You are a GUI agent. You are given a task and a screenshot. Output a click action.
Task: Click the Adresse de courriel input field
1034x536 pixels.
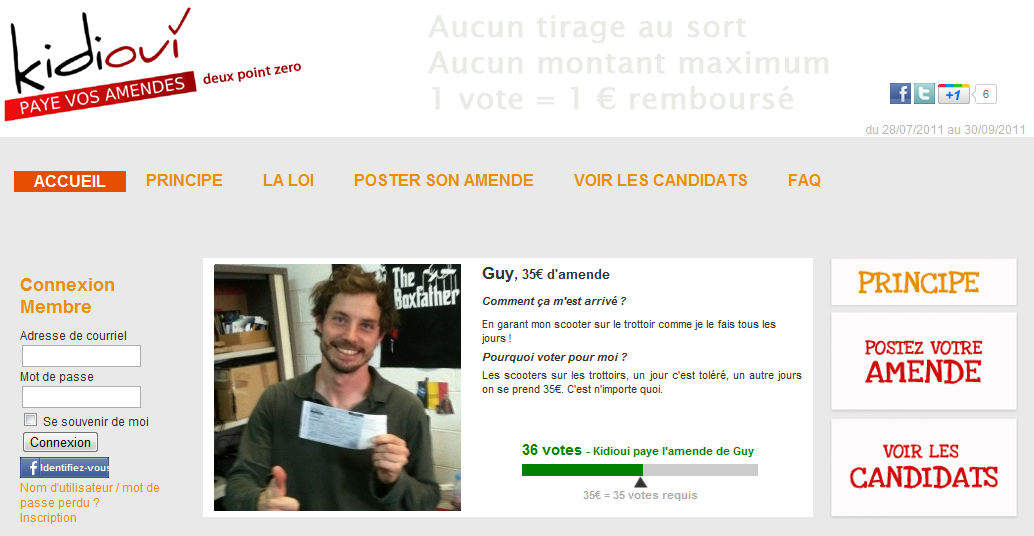[81, 356]
